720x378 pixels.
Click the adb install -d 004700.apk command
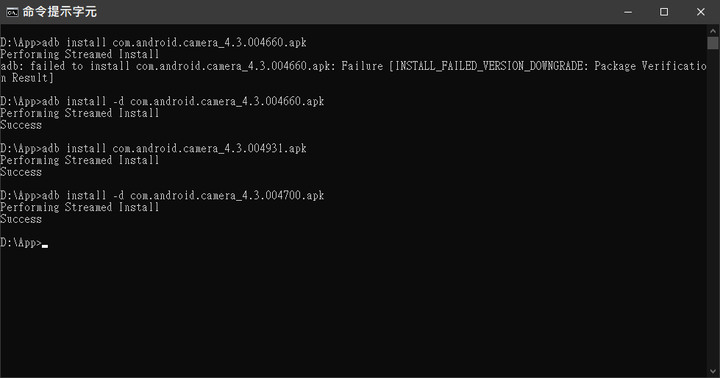[162, 196]
